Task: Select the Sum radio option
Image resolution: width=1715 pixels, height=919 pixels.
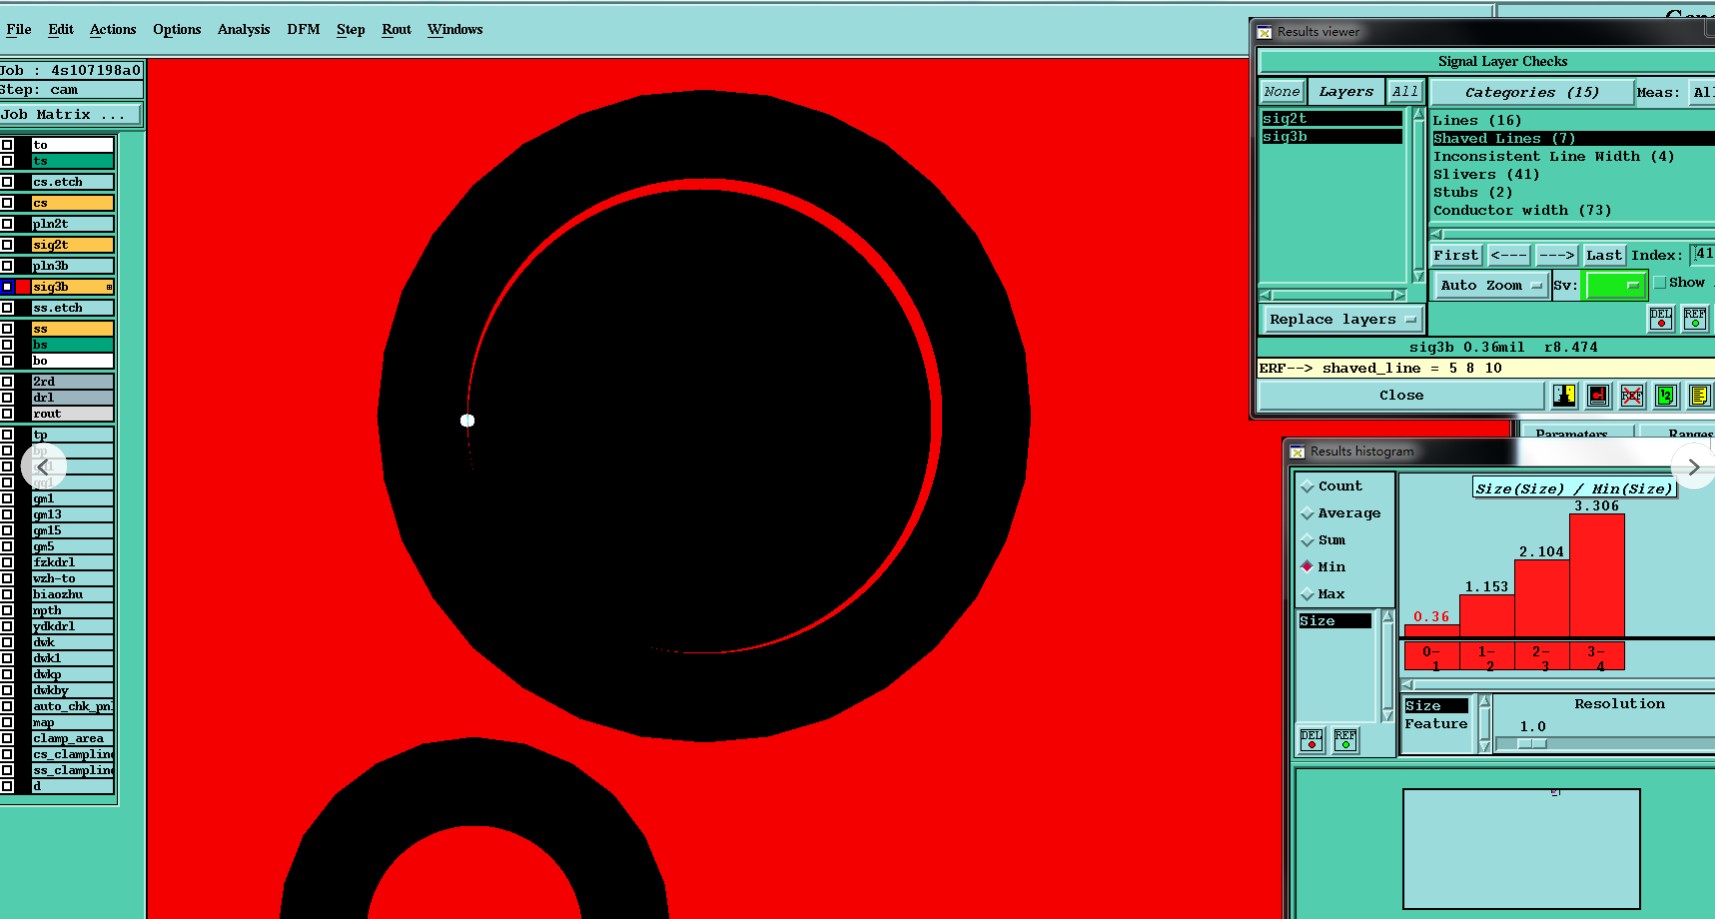Action: [1307, 540]
